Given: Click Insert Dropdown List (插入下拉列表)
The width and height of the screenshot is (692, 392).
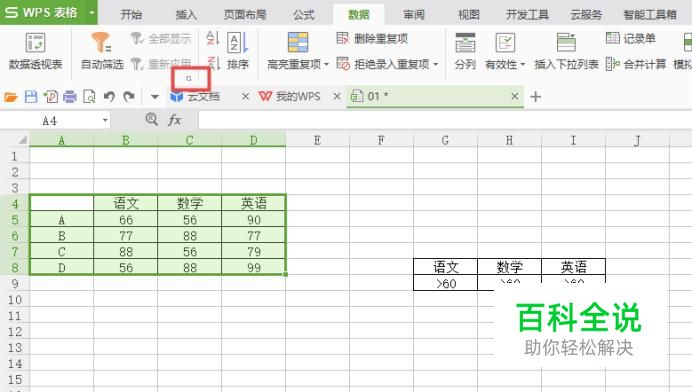Looking at the screenshot, I should 566,51.
